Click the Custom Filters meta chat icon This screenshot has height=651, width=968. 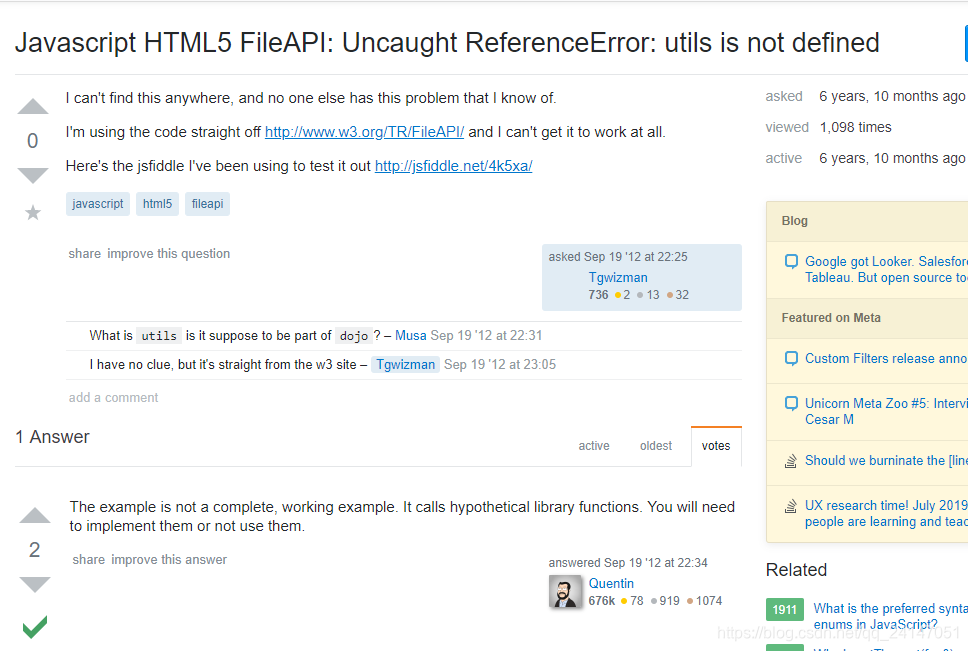[x=791, y=358]
